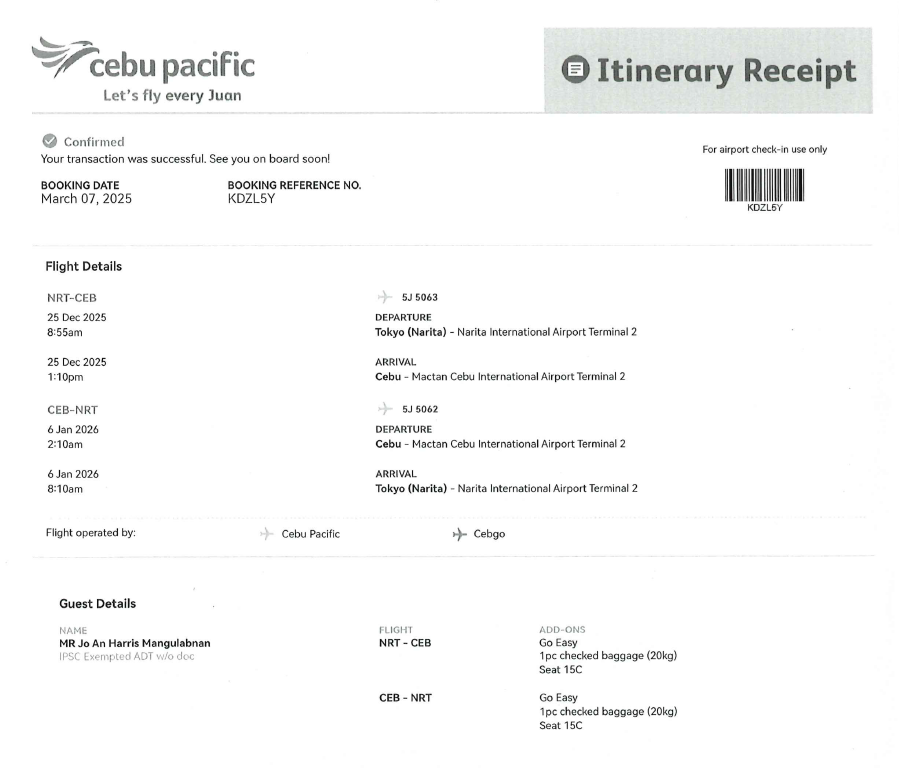Click flight number 5J 5062
The width and height of the screenshot is (899, 768).
(x=420, y=410)
